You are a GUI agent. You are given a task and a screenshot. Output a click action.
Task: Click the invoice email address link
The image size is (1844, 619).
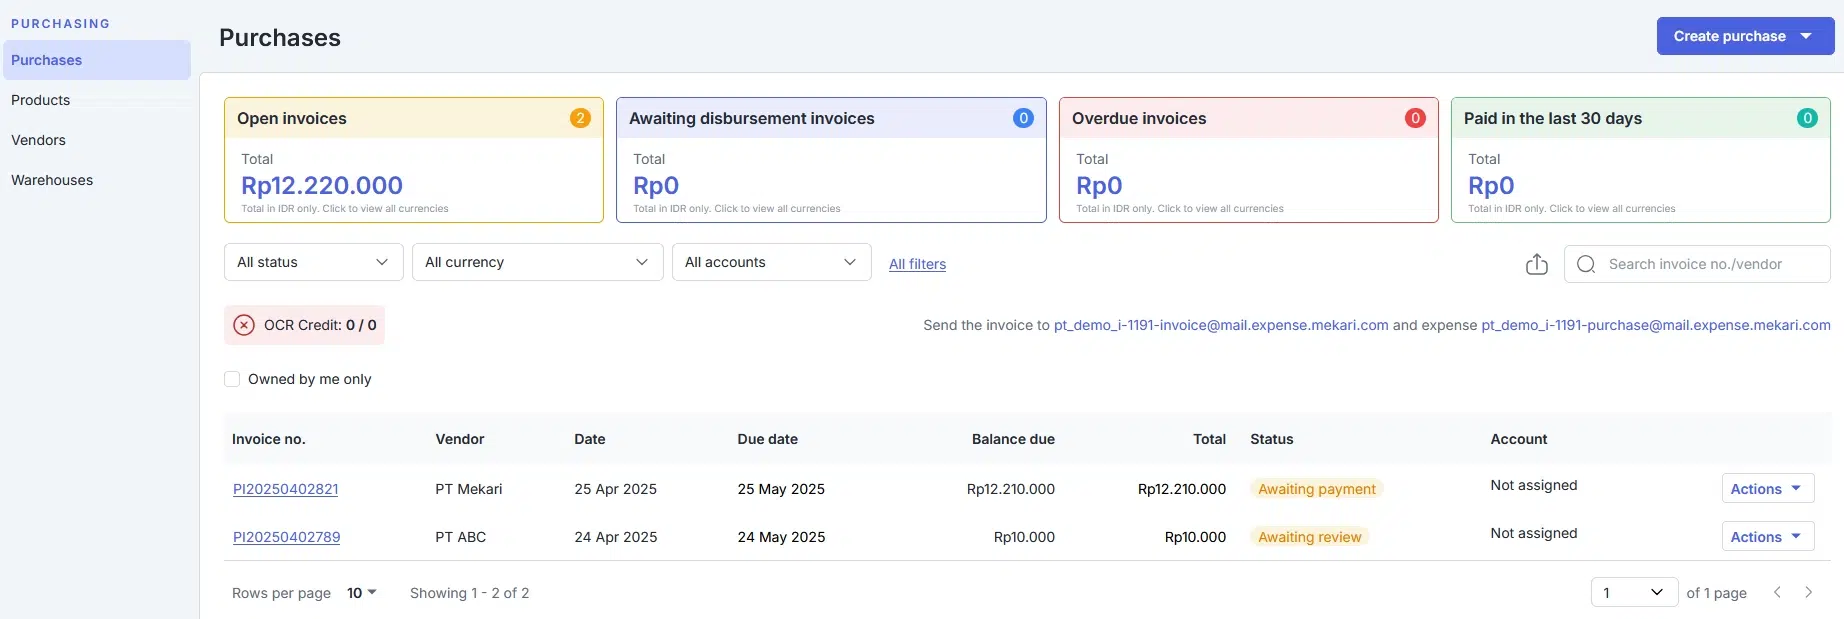coord(1221,325)
